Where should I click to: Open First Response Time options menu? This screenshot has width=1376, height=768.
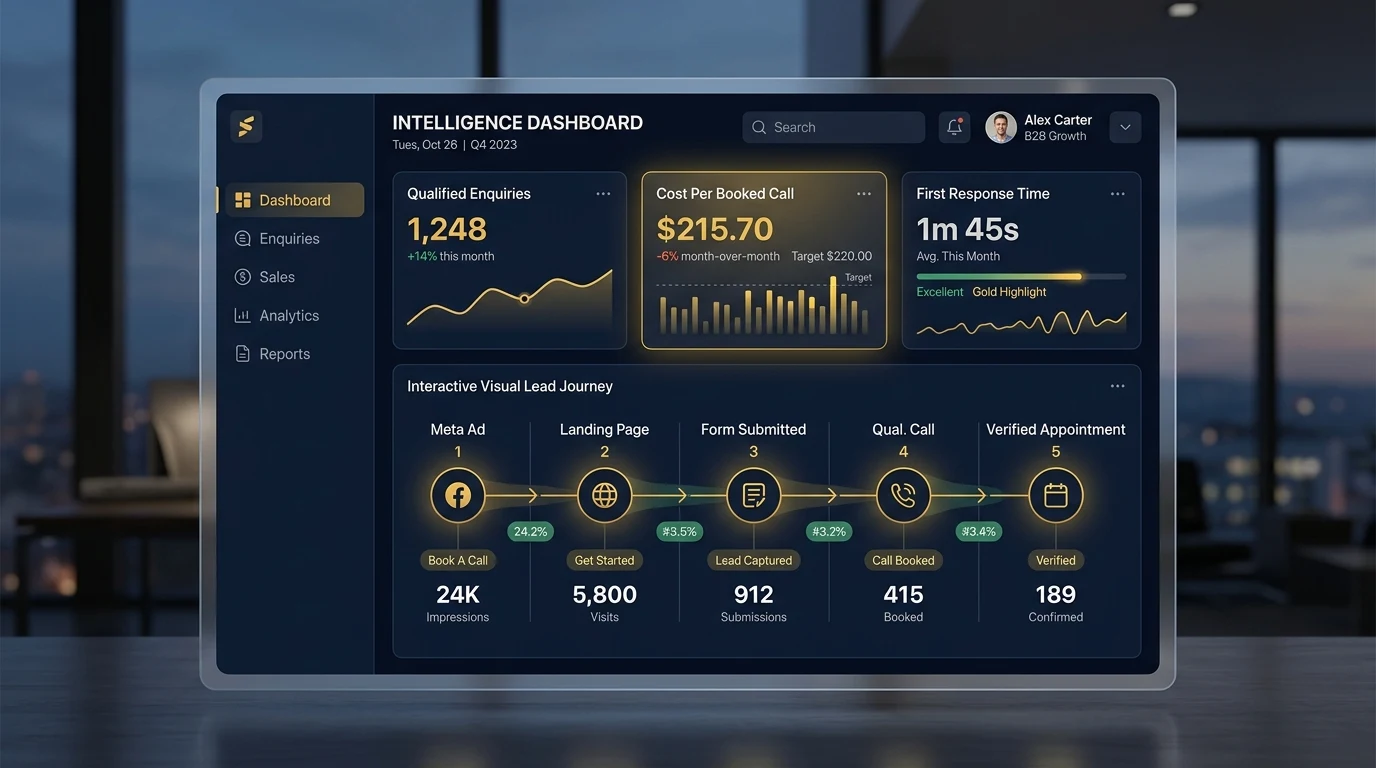pos(1118,194)
